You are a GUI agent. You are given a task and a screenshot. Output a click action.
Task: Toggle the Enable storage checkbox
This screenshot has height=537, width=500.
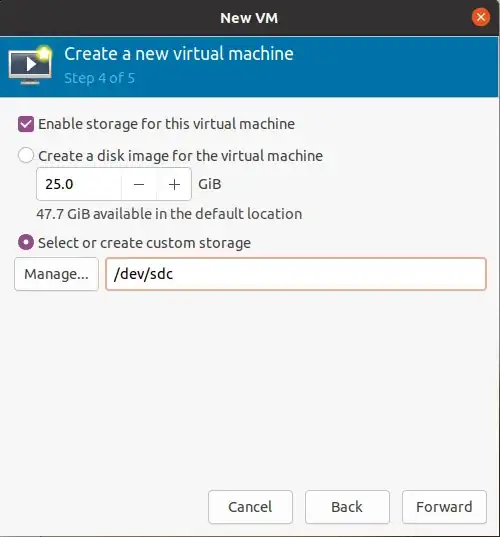[x=26, y=124]
